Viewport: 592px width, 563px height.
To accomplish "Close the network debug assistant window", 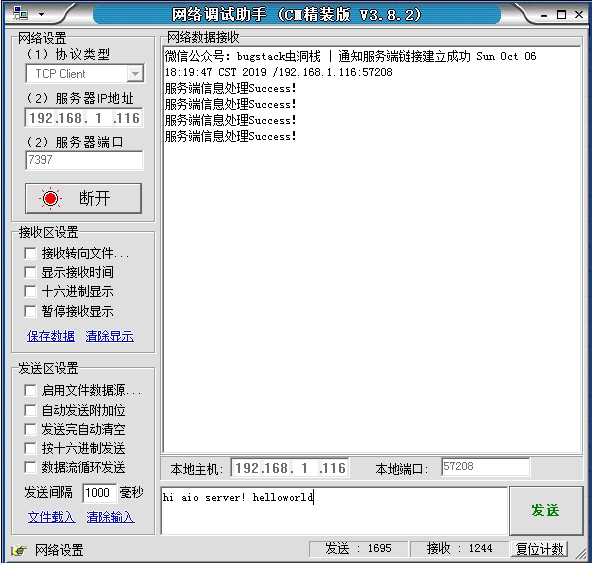I will coord(579,15).
